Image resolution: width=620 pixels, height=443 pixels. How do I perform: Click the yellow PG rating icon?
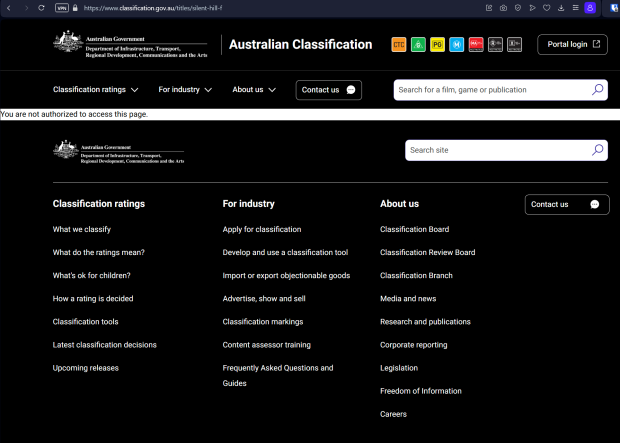(x=437, y=44)
